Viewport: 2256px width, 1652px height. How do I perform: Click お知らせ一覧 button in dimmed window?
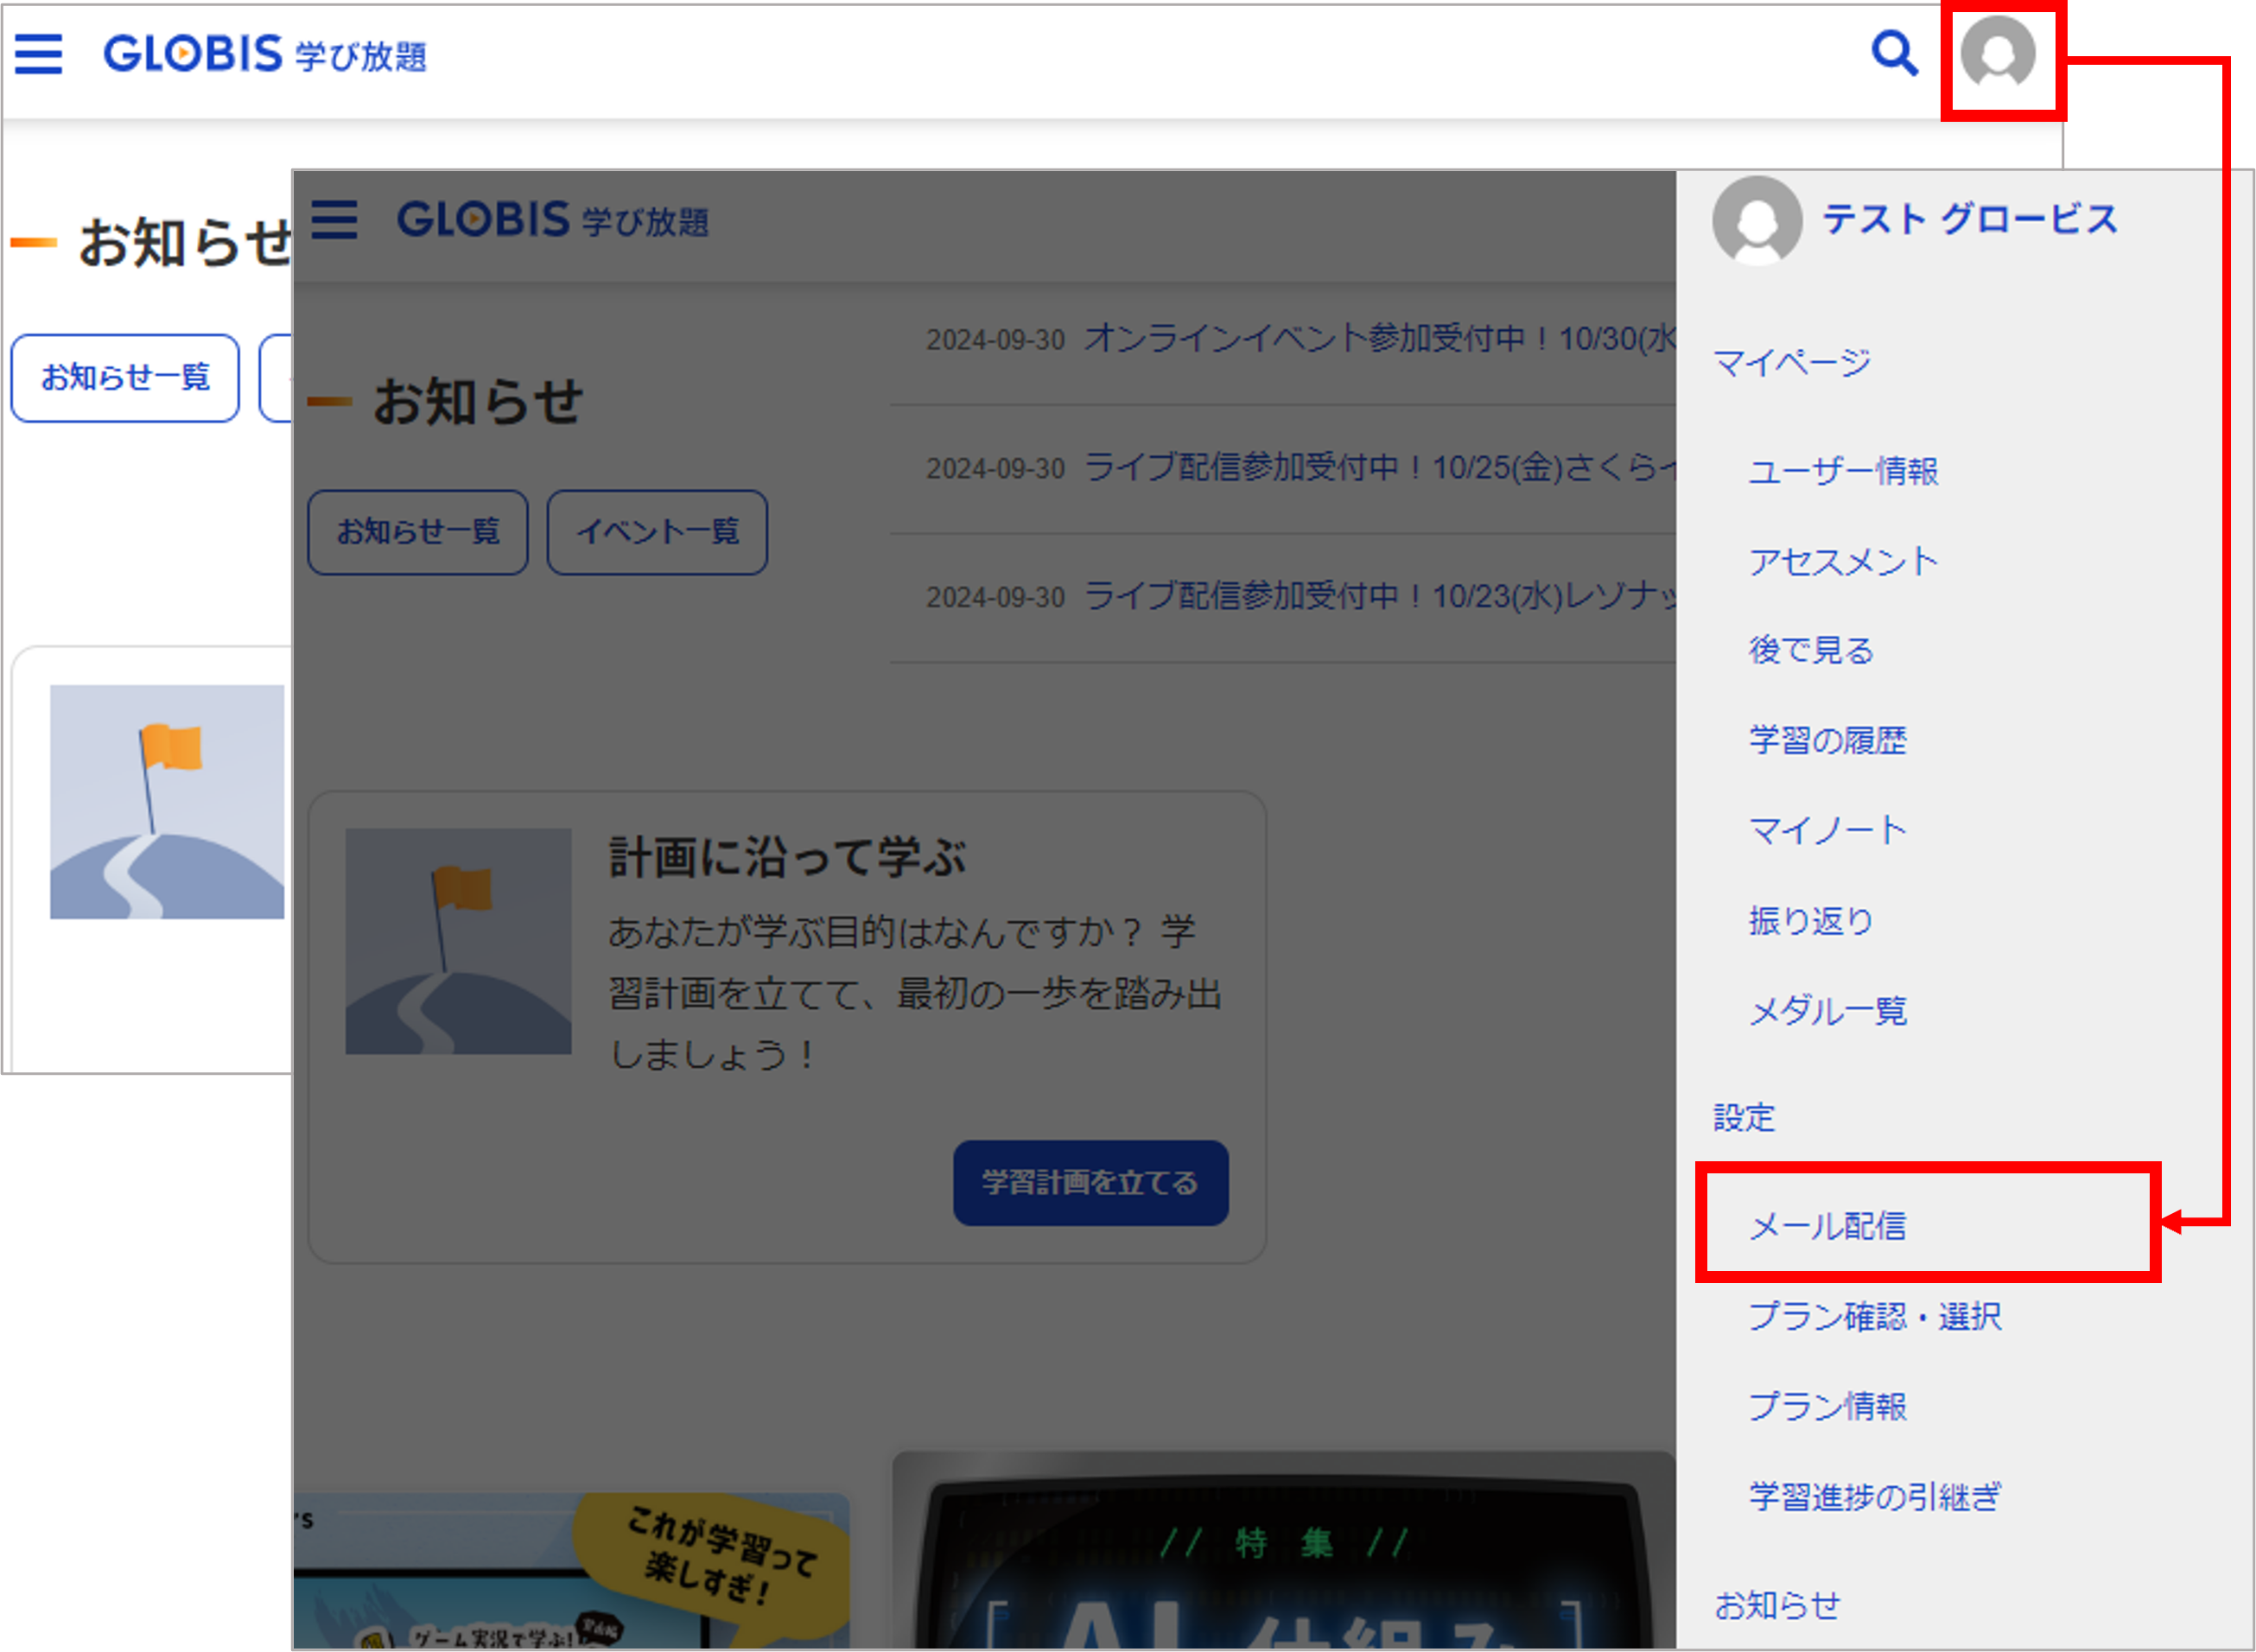(418, 532)
